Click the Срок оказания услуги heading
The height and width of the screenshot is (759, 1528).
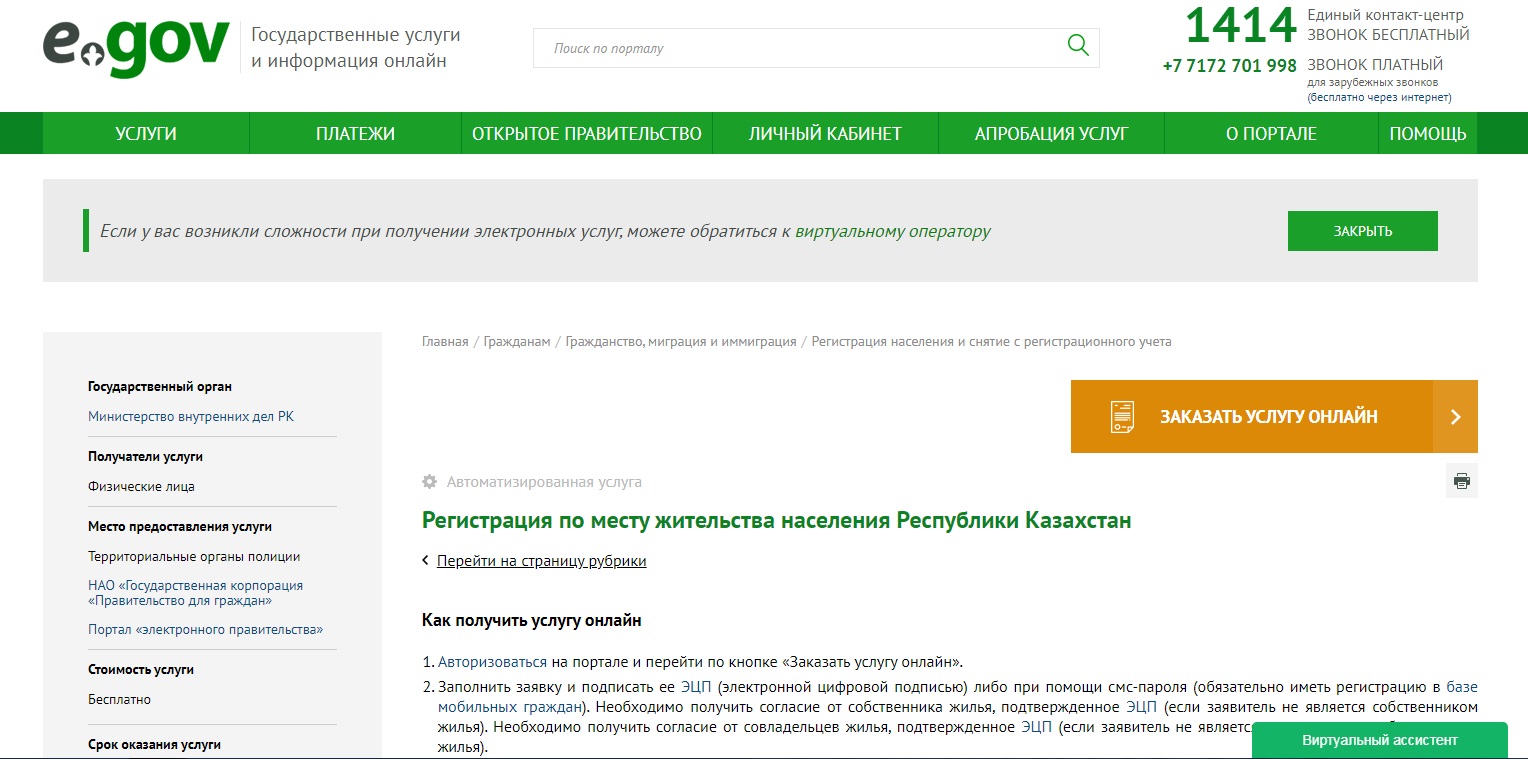point(154,745)
